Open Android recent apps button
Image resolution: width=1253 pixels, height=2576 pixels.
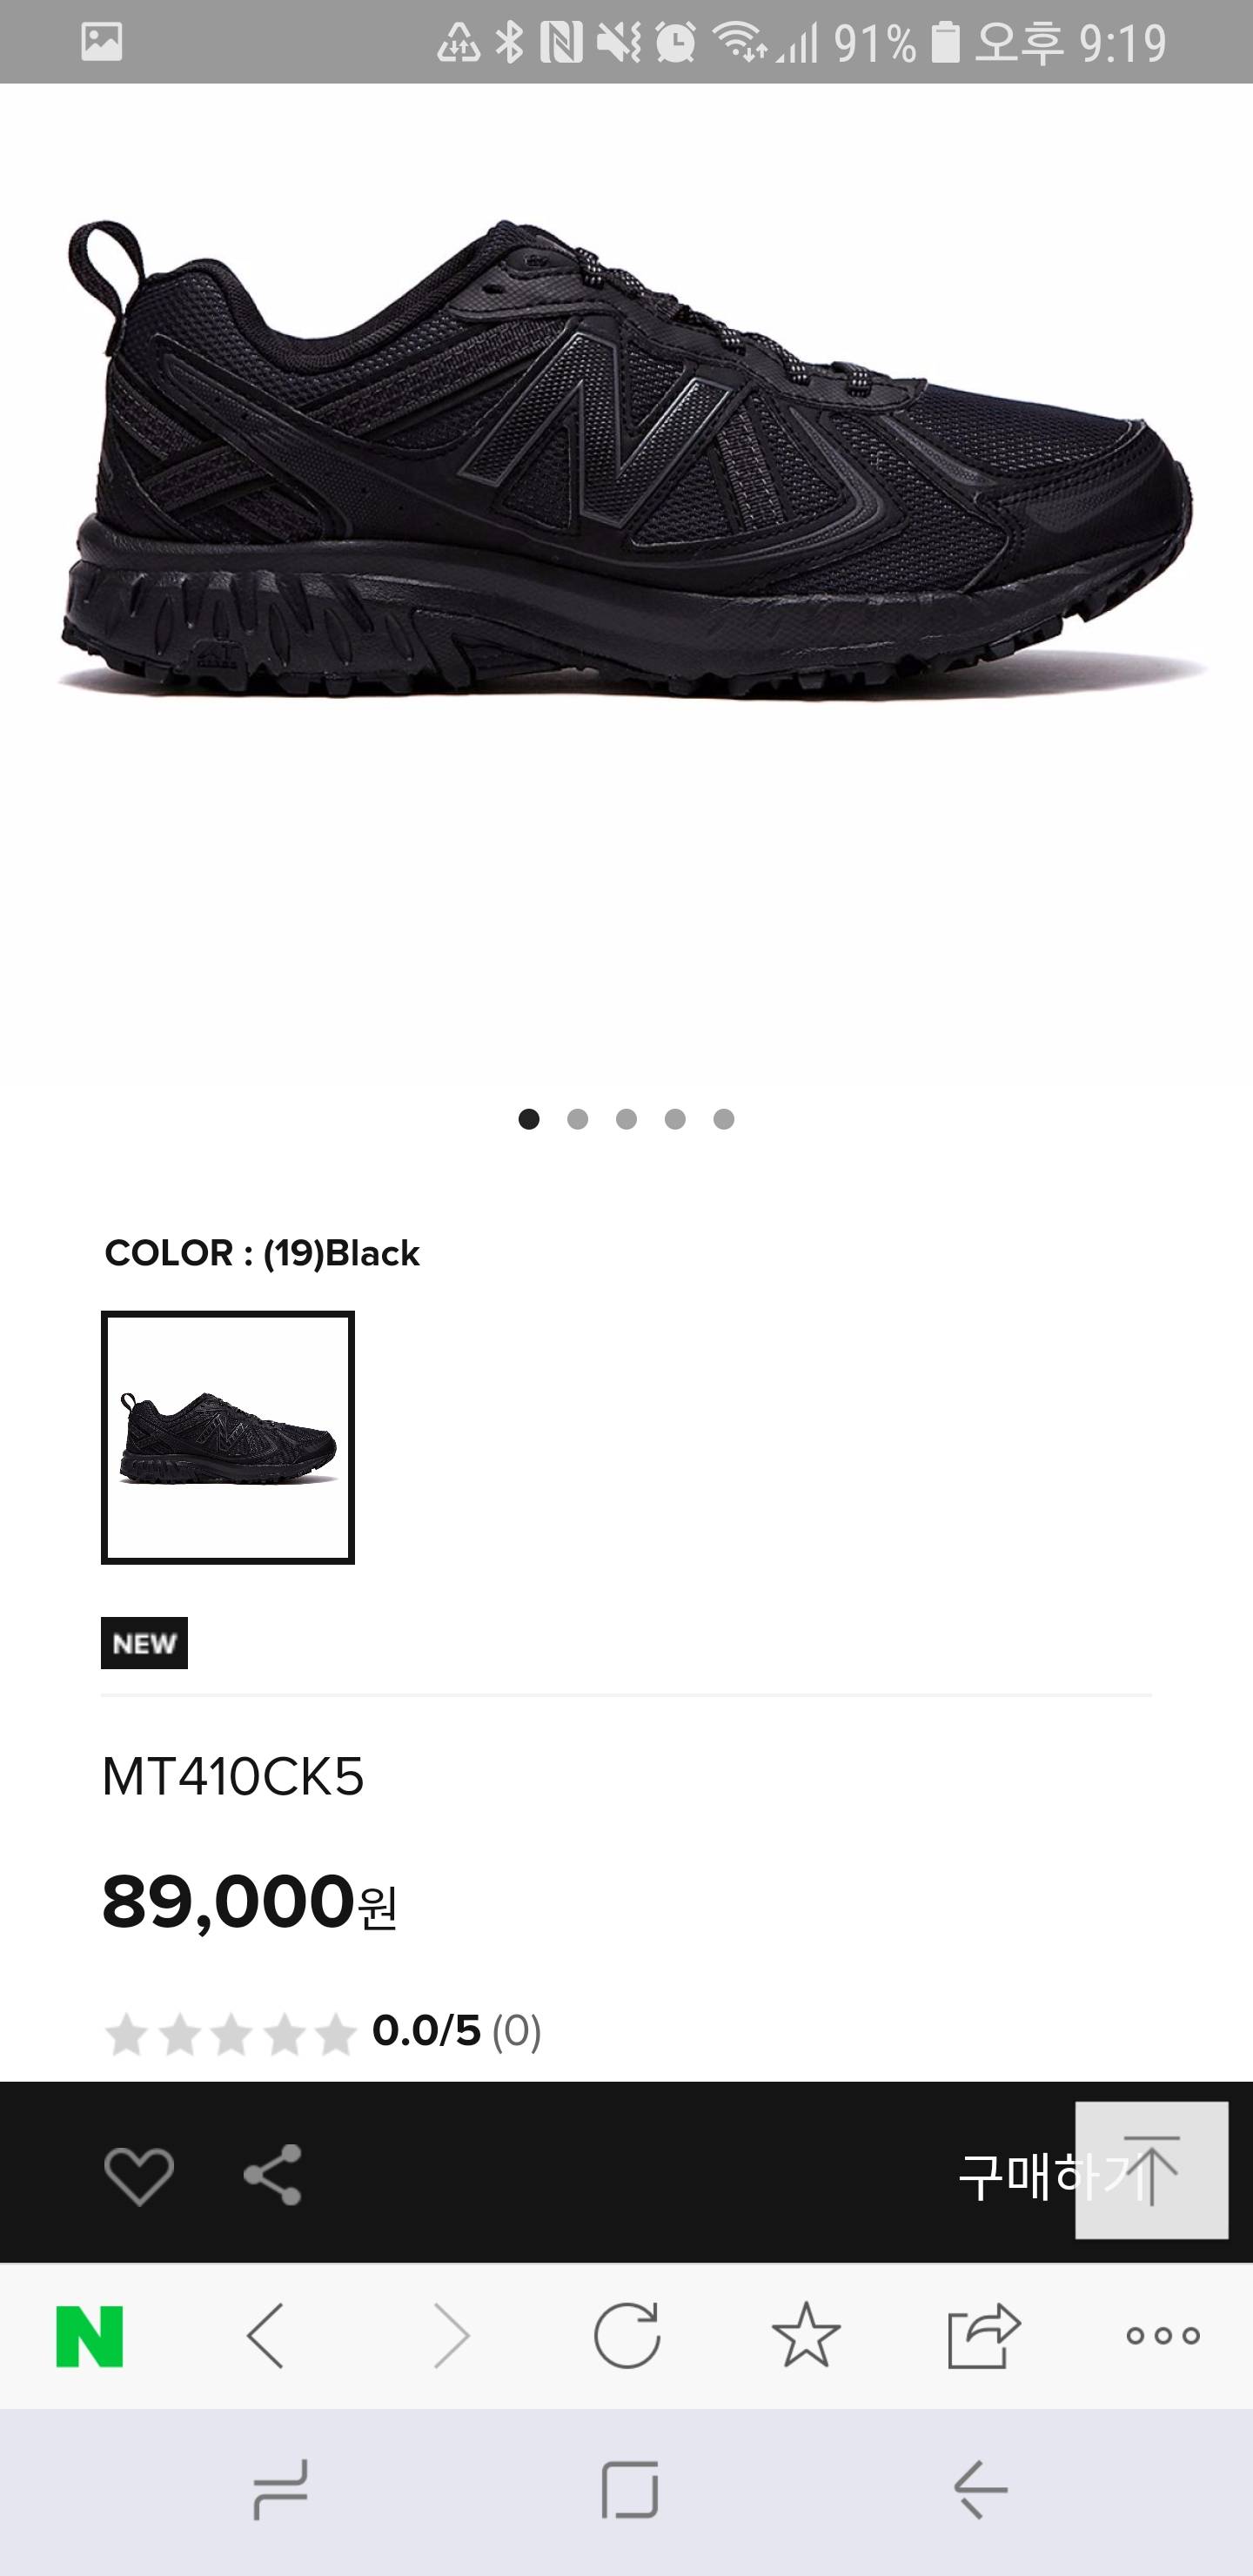tap(281, 2489)
